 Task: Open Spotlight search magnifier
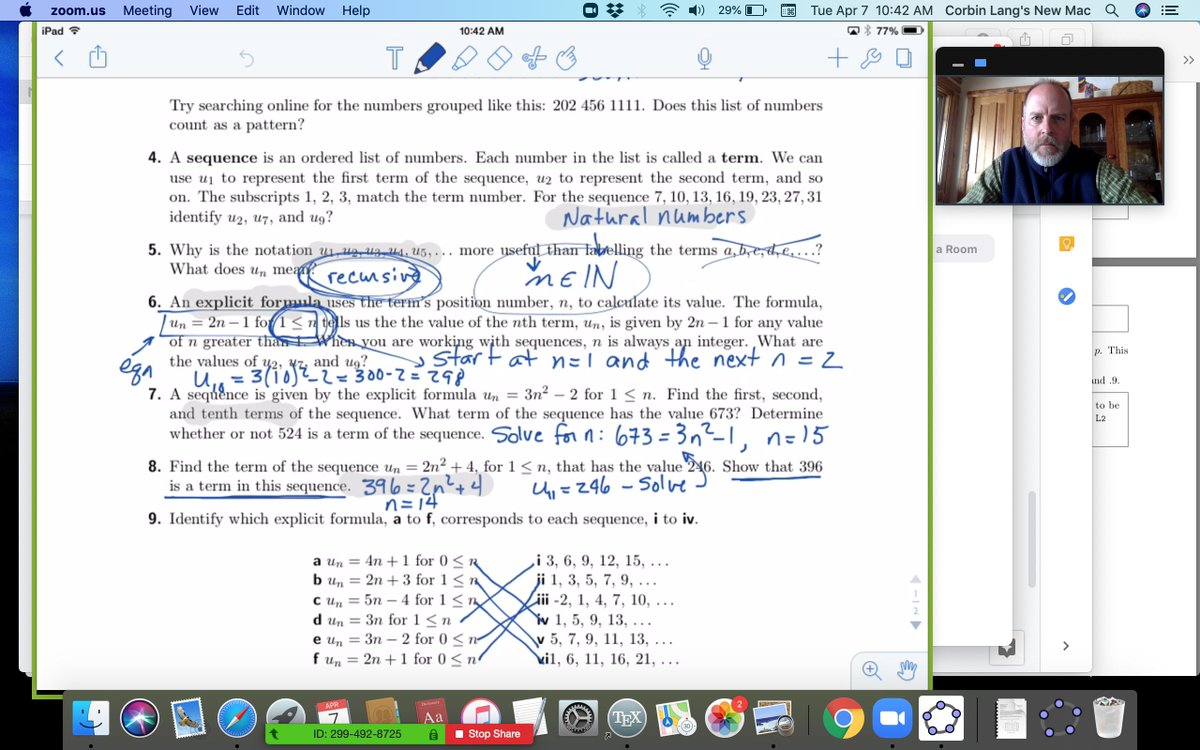click(x=1112, y=10)
